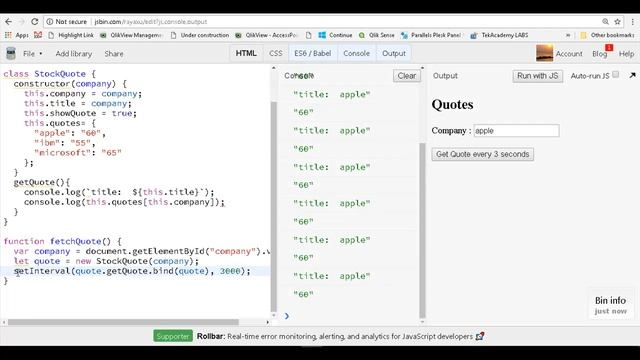Click the console prompt input chevron
640x360 pixels.
(x=287, y=316)
